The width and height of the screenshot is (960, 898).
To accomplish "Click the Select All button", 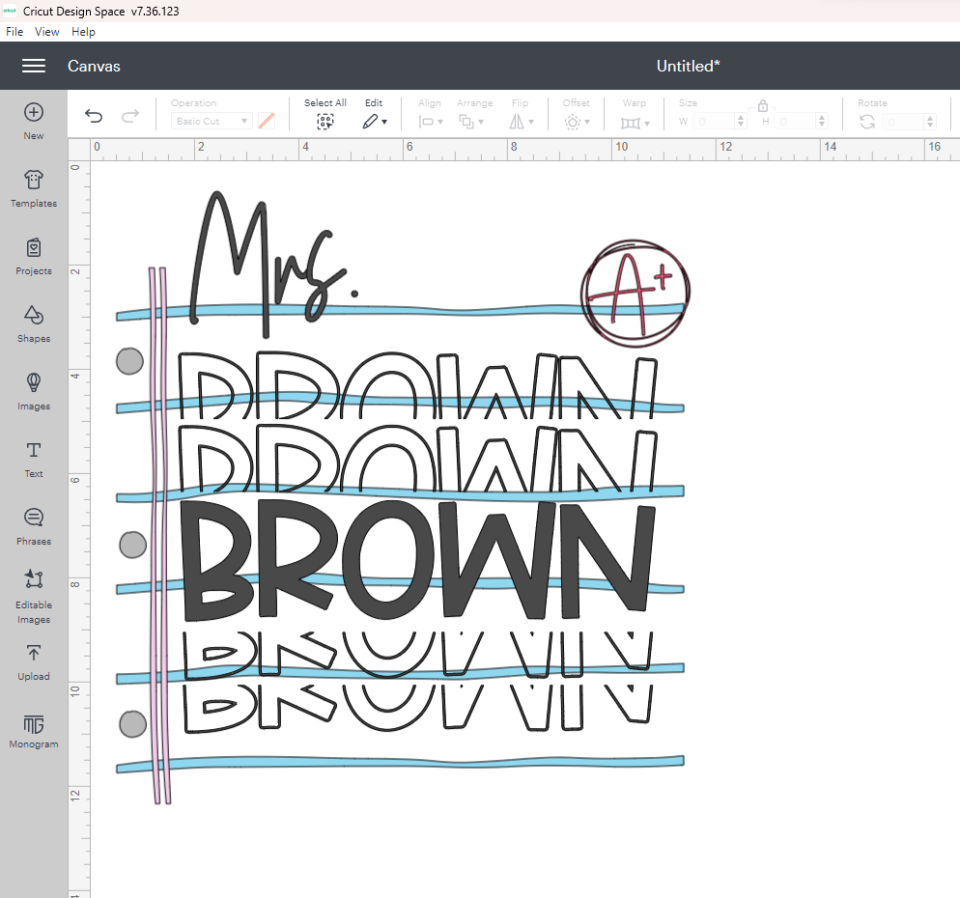I will tap(325, 121).
